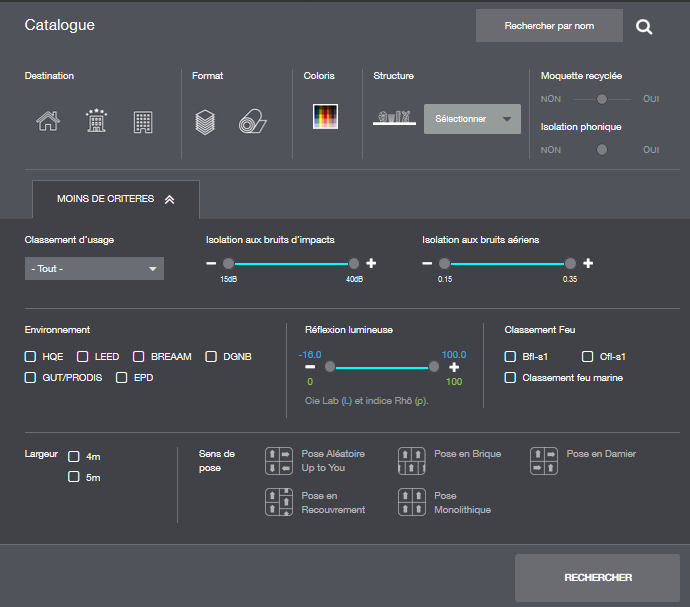Check the DGNB checkbox
The width and height of the screenshot is (690, 607).
pos(211,357)
